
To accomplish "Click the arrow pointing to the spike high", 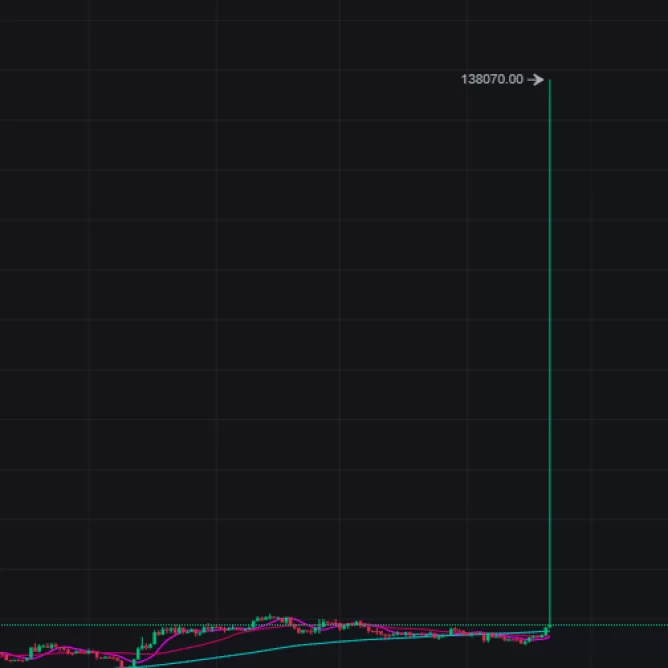I will point(535,79).
